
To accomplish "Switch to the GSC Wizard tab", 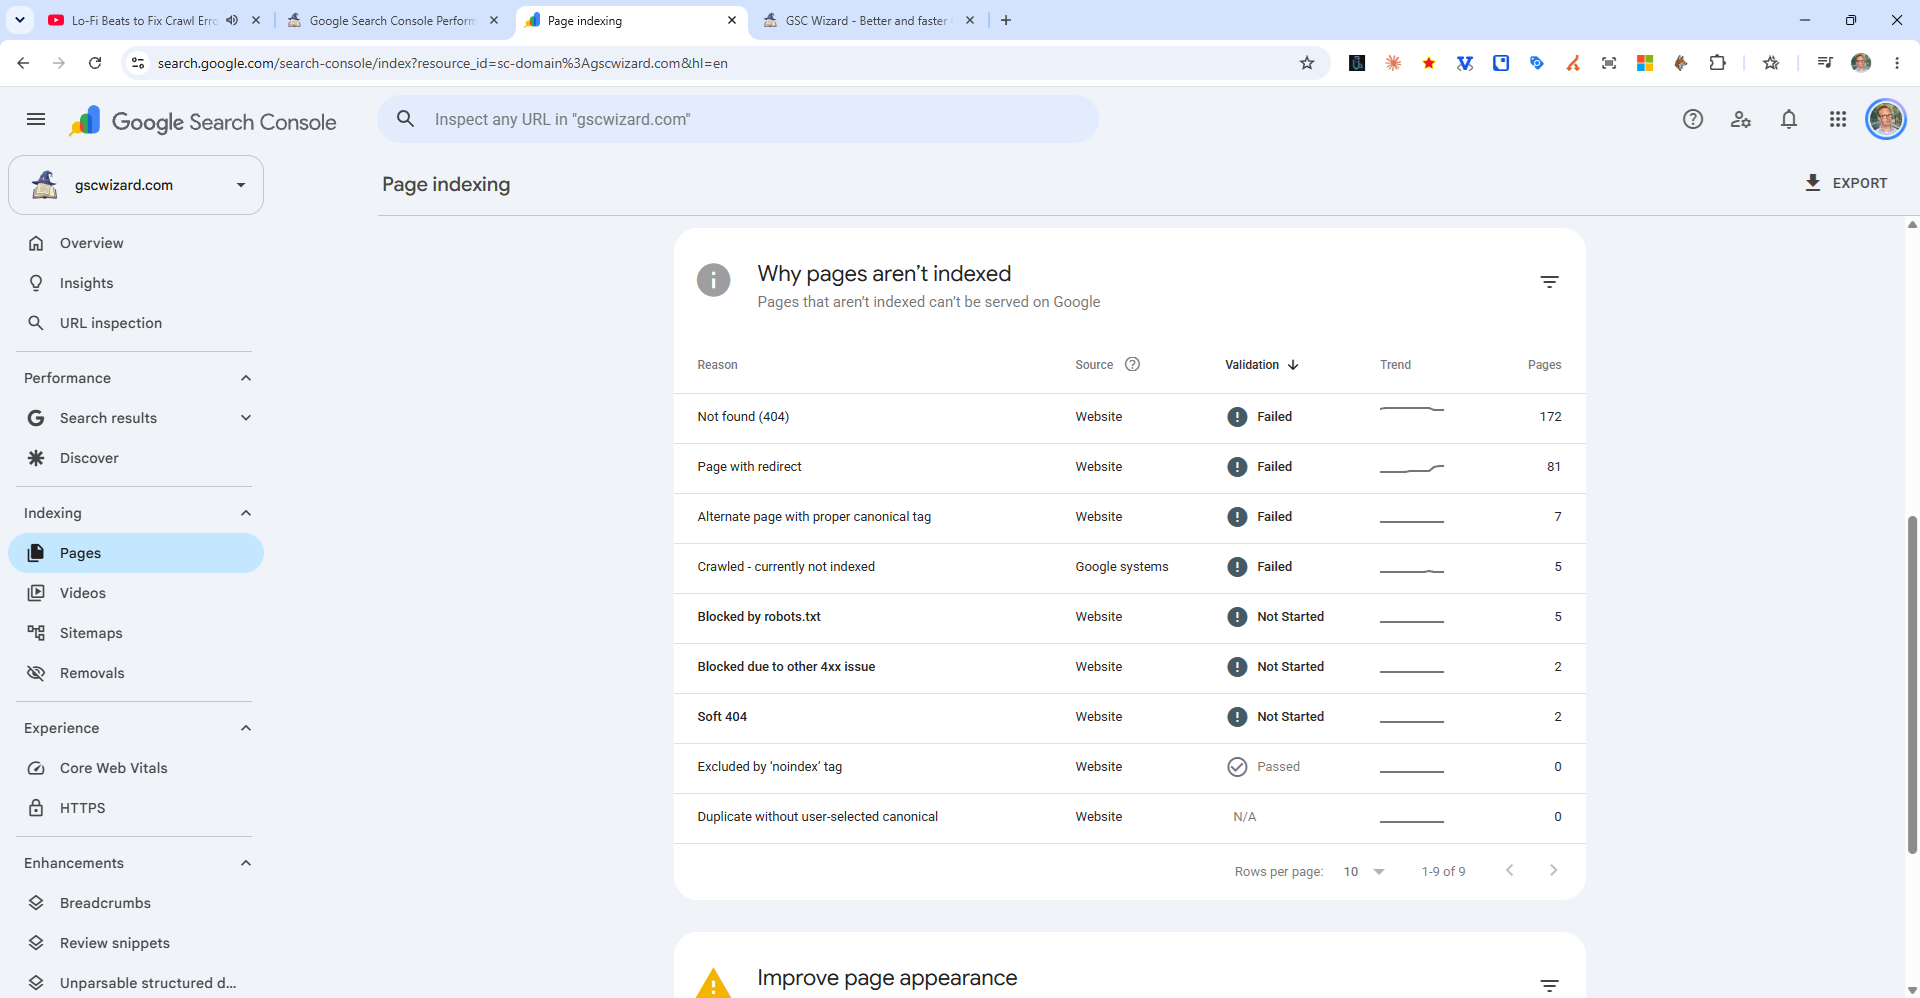I will click(868, 20).
